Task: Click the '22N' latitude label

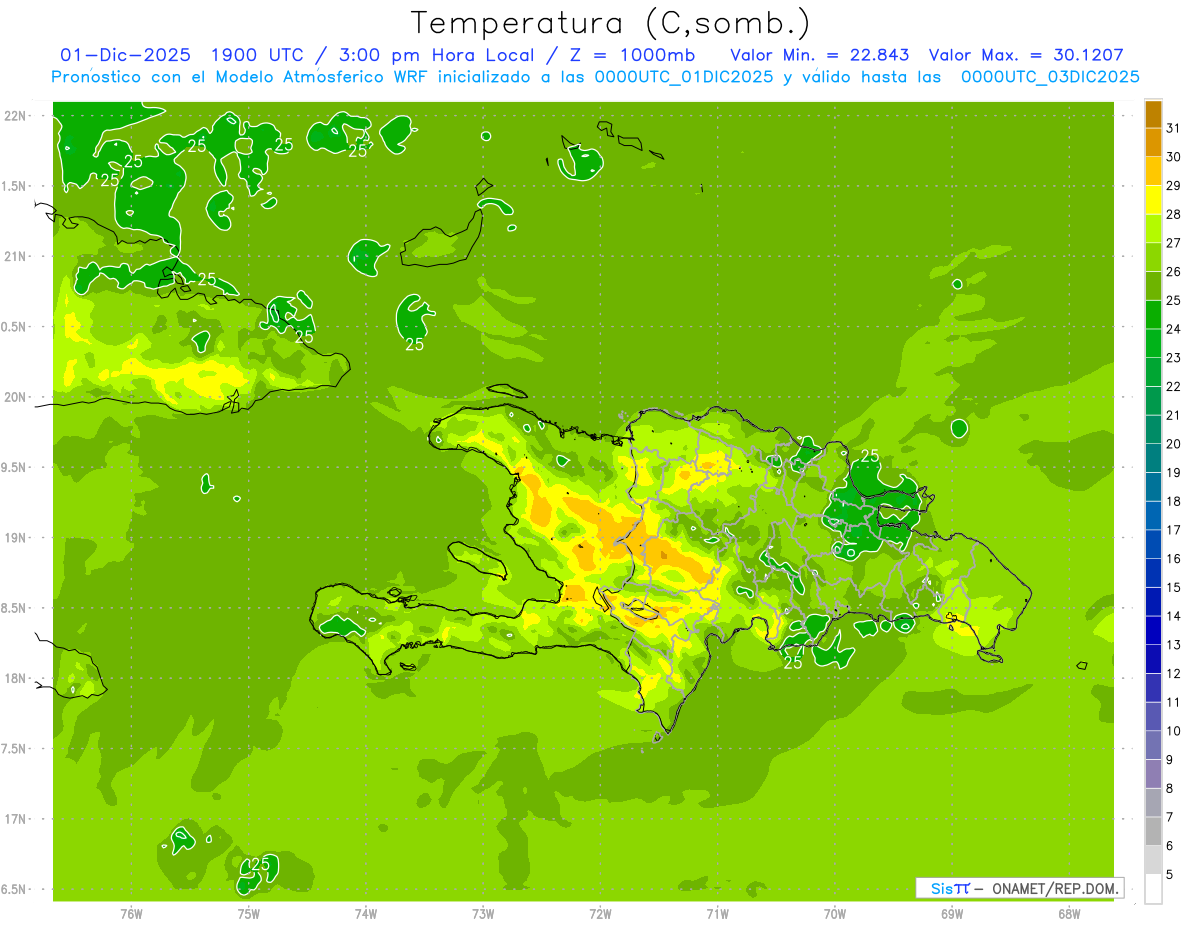Action: [17, 116]
